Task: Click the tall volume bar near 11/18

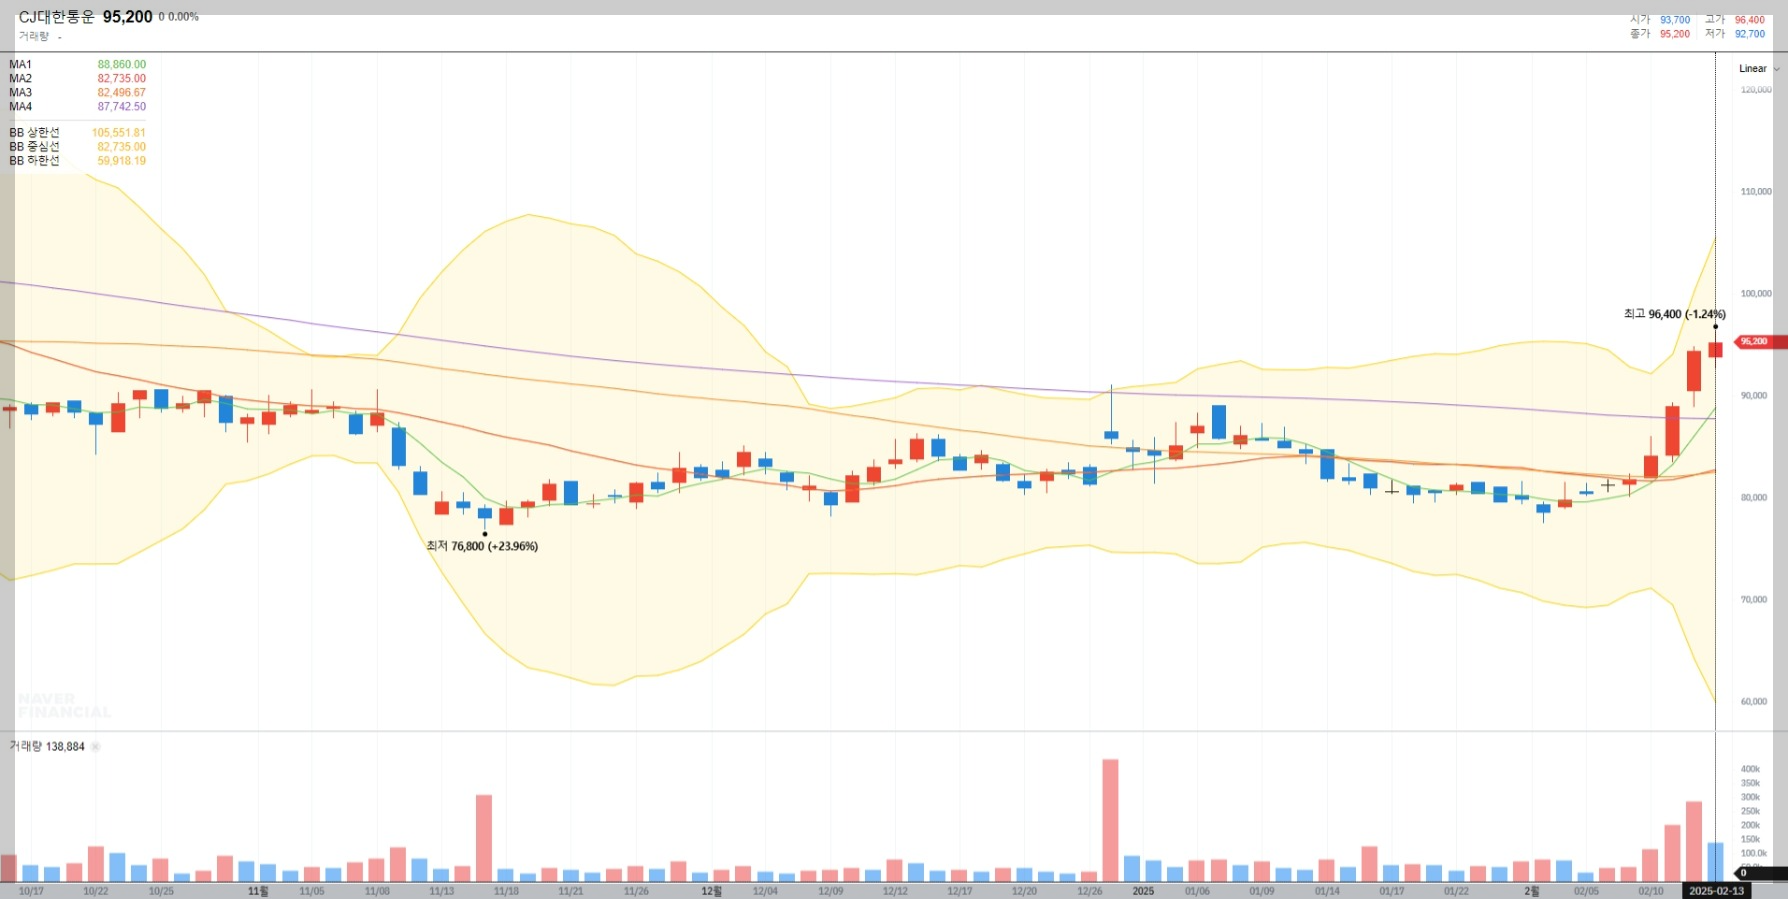Action: pyautogui.click(x=484, y=838)
